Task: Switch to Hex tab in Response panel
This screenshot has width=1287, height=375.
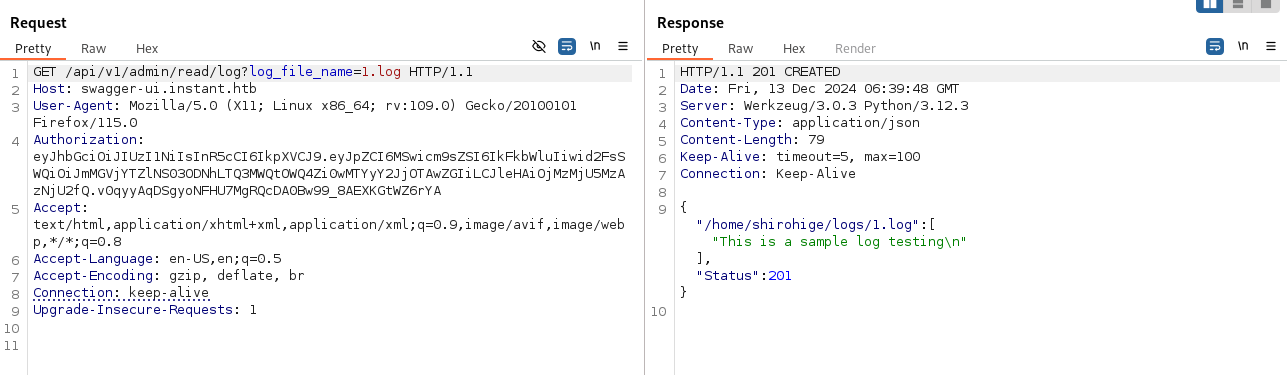Action: 794,48
